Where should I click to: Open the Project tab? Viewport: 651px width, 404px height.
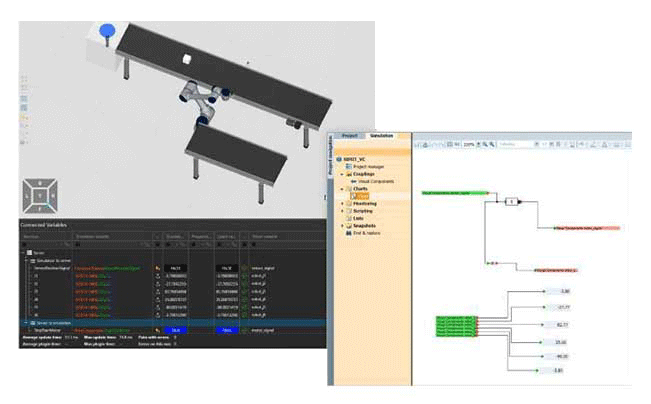click(349, 135)
